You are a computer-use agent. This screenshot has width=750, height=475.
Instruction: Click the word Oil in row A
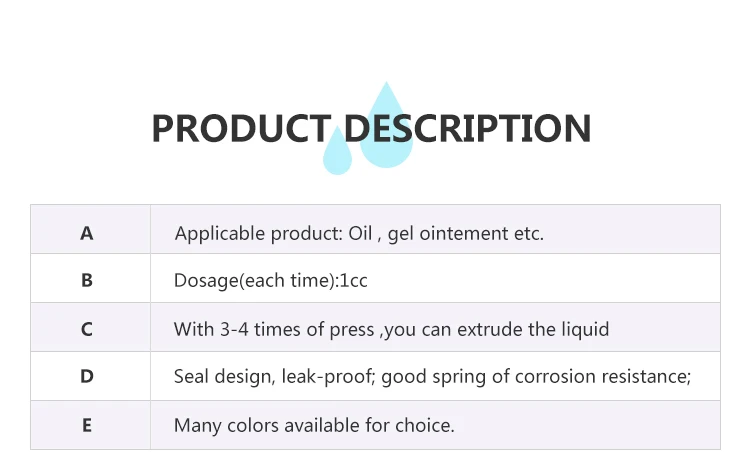click(360, 233)
